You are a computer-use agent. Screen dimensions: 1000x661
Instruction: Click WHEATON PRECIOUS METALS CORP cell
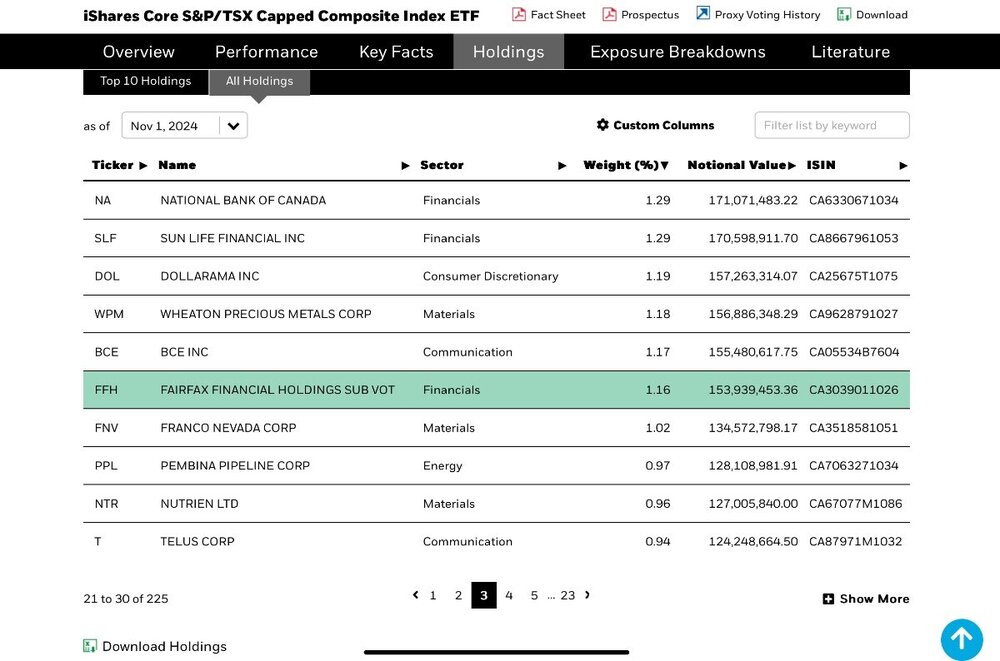tap(265, 314)
